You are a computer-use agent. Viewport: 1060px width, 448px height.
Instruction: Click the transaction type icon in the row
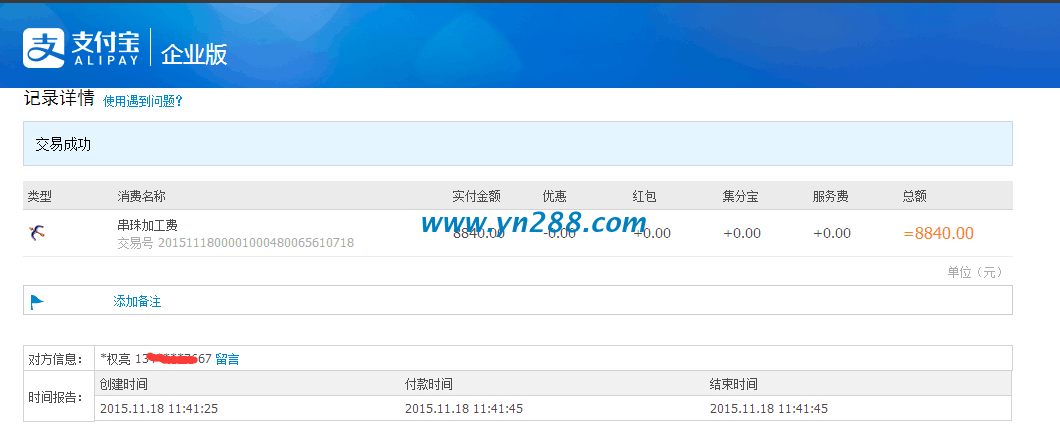point(37,233)
